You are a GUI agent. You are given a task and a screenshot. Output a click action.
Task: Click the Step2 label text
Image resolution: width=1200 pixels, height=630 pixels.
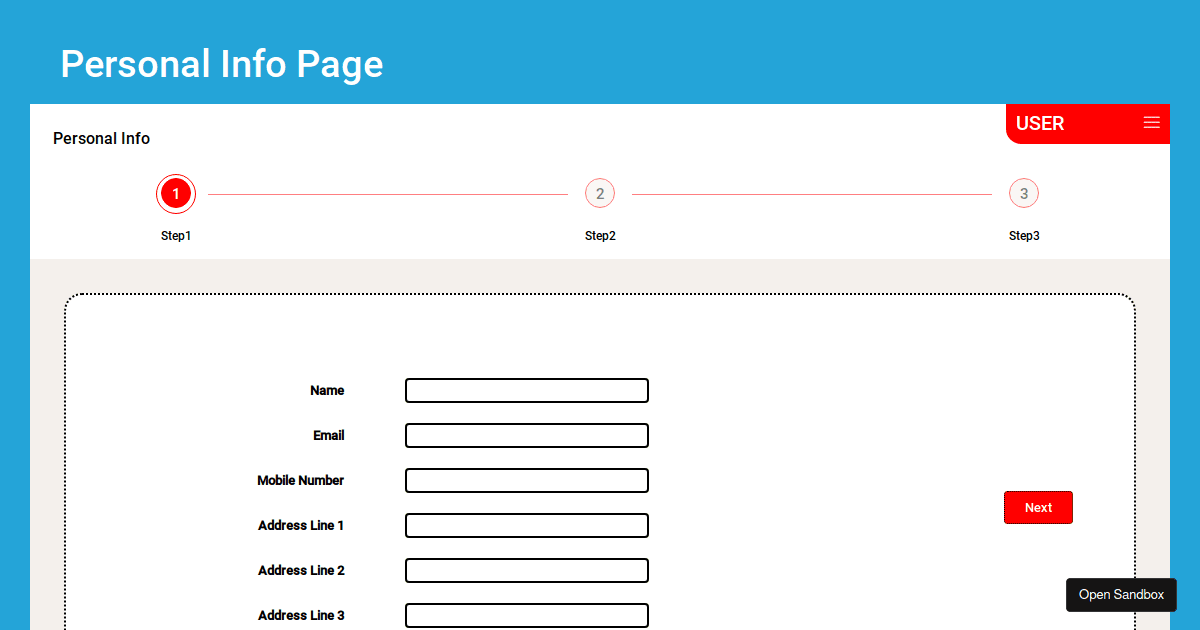point(600,236)
